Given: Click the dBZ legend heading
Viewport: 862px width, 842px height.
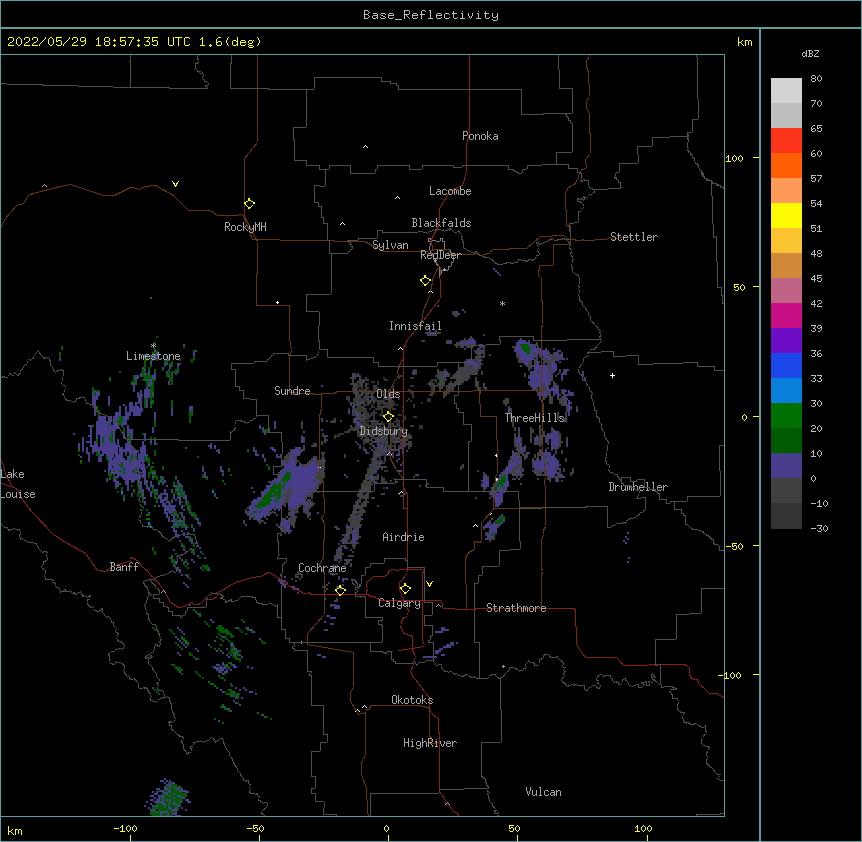Looking at the screenshot, I should (810, 53).
